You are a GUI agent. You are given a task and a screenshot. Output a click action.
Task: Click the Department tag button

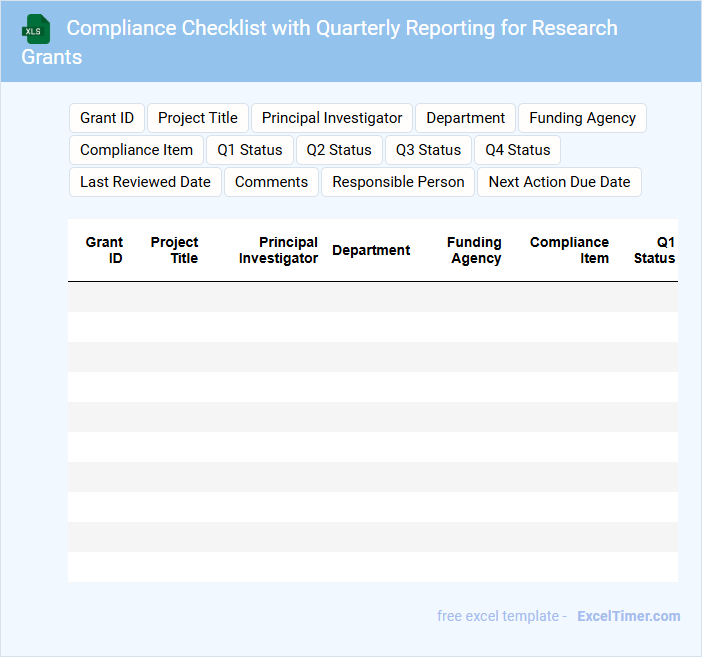(466, 118)
